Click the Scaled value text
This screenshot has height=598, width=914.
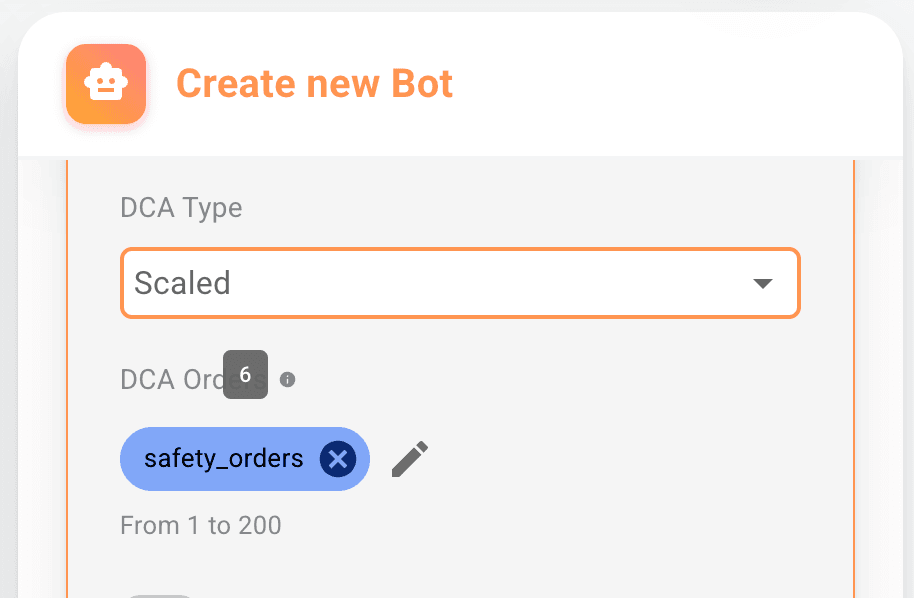click(x=182, y=283)
